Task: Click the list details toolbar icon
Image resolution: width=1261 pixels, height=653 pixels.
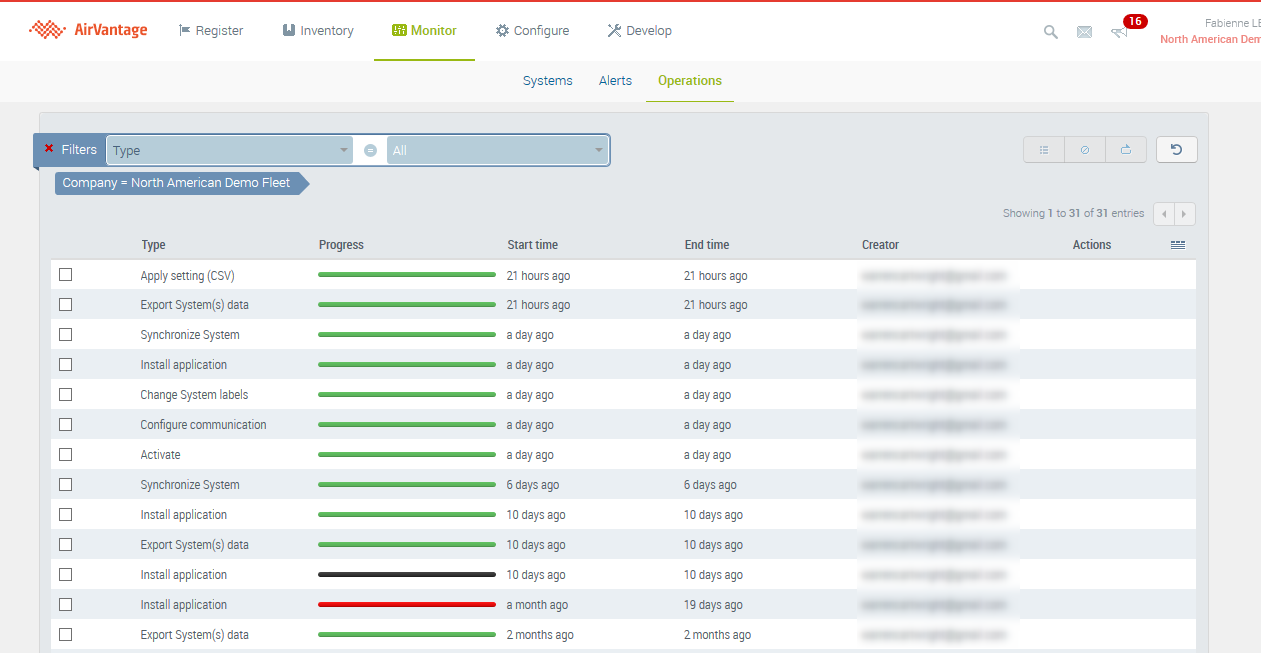Action: tap(1044, 150)
